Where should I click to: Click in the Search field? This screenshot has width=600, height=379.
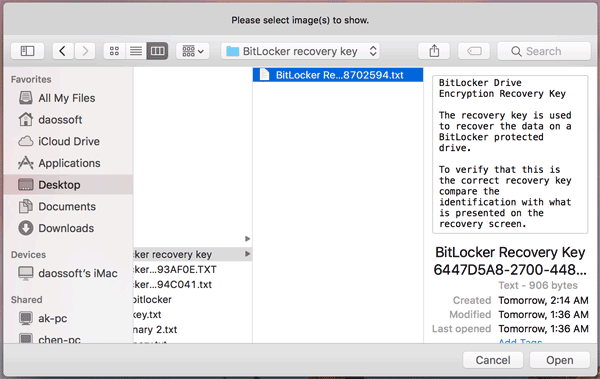(544, 51)
